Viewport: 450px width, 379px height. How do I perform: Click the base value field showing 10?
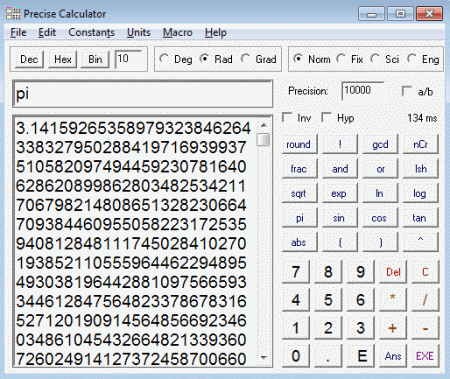(128, 59)
